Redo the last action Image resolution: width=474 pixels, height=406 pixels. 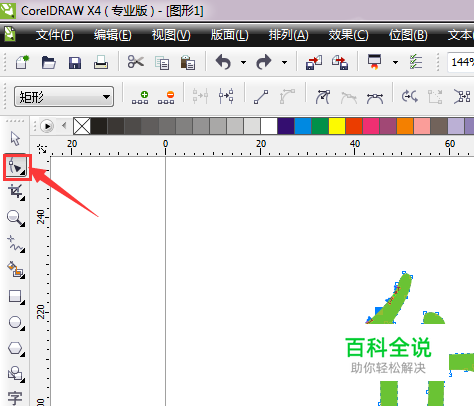click(264, 62)
